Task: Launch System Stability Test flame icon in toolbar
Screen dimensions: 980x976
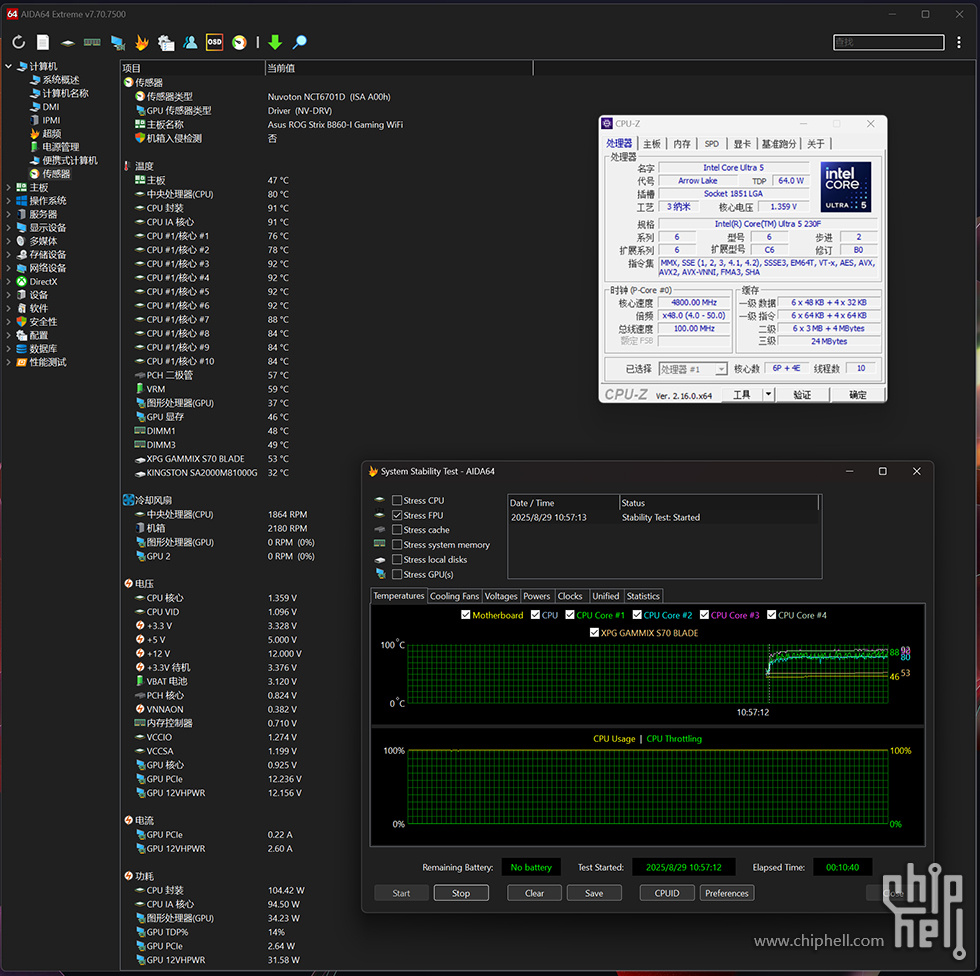Action: coord(142,42)
